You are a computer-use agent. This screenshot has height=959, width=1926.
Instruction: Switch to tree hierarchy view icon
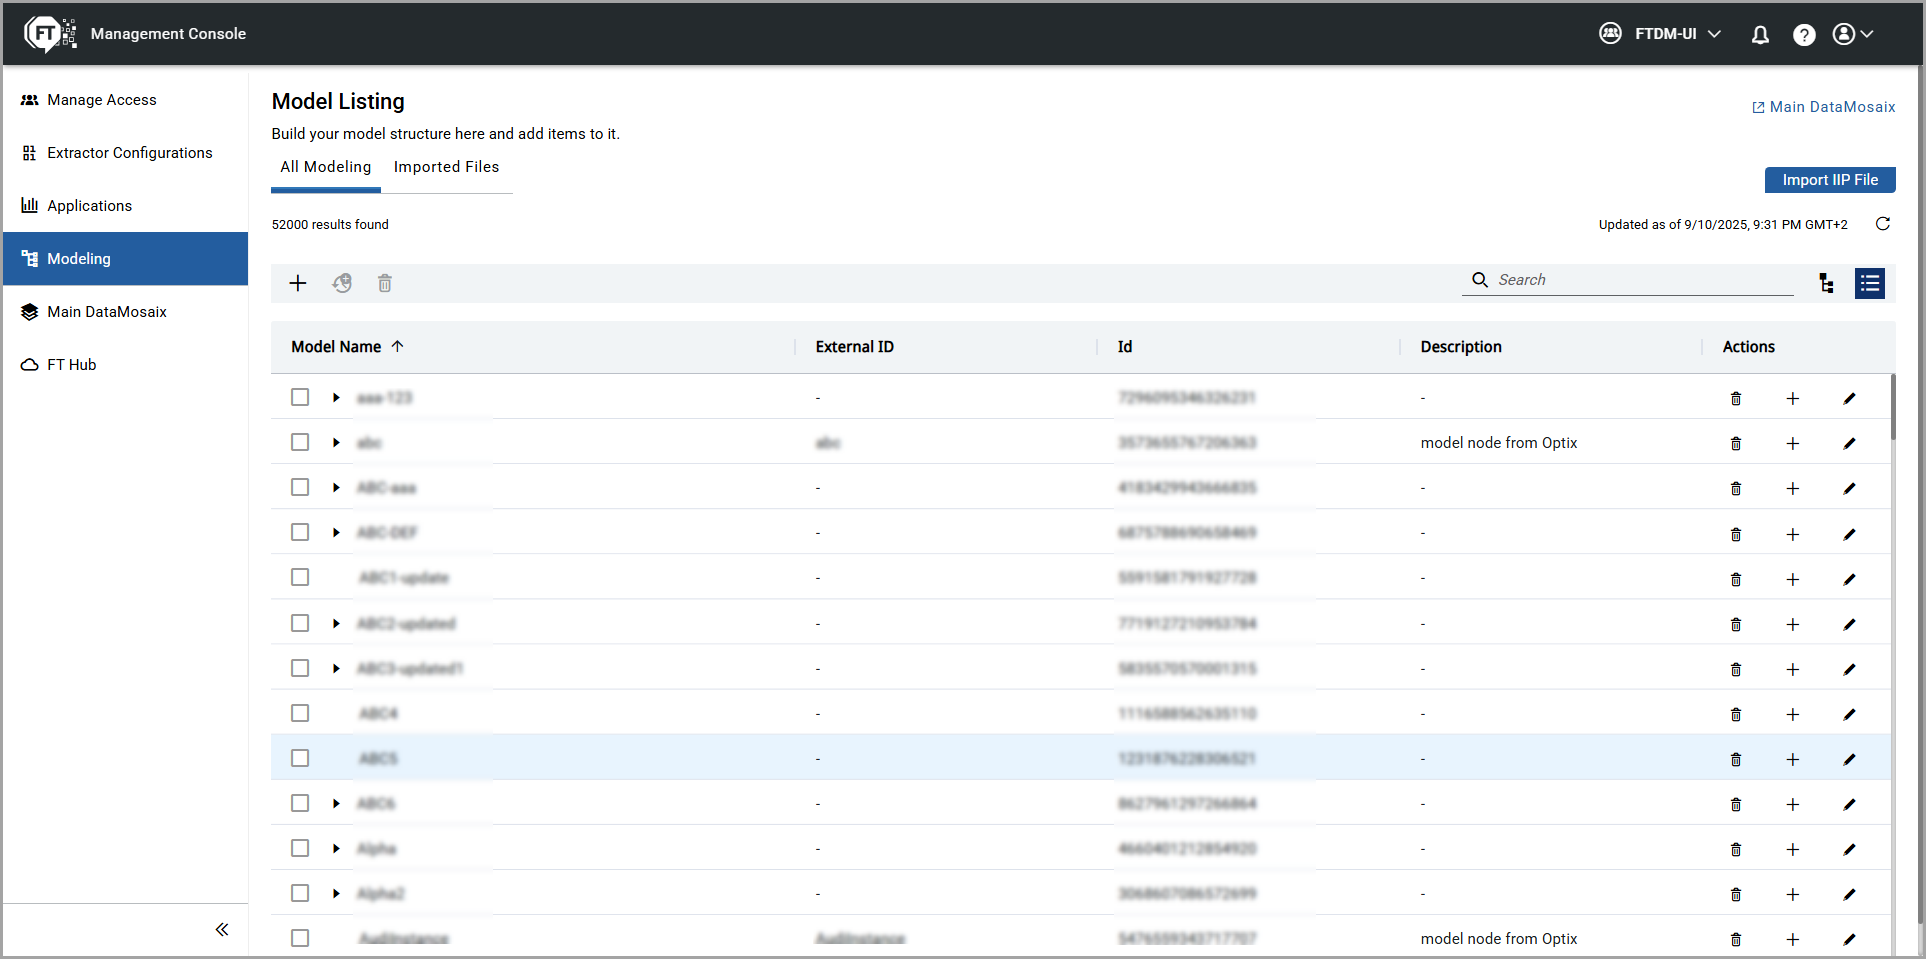[1826, 283]
